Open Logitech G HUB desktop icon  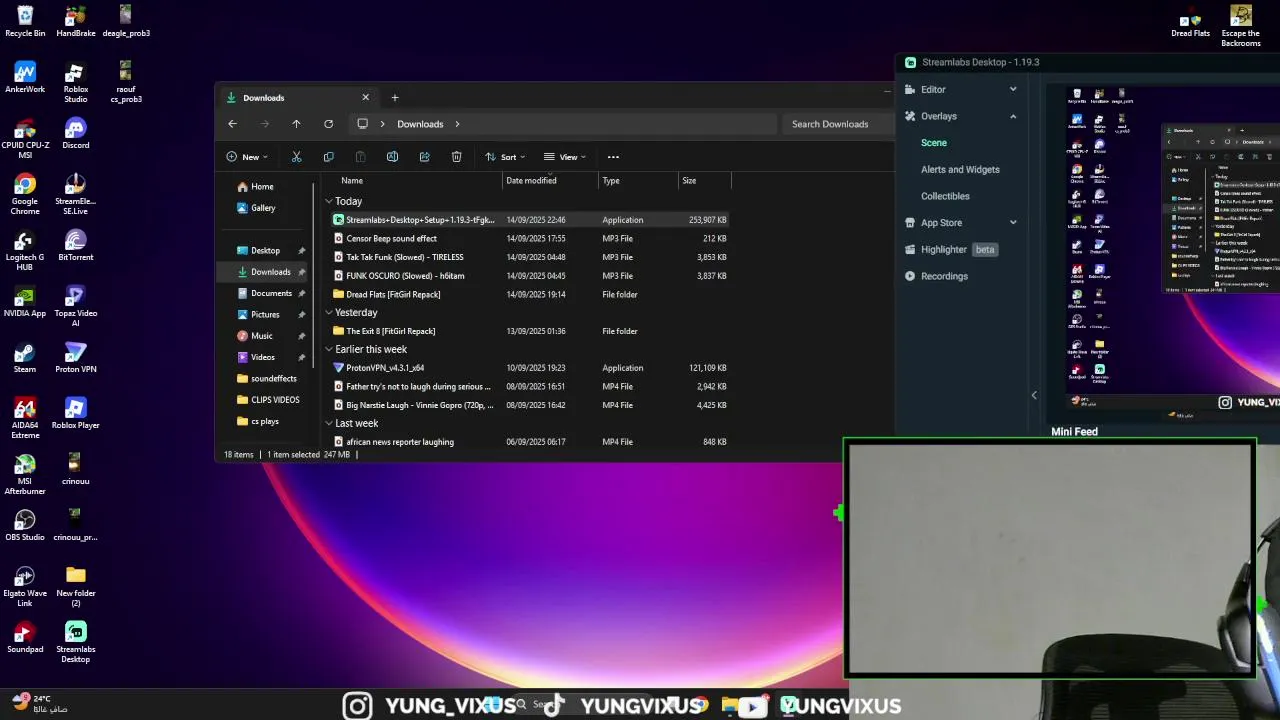pos(25,251)
